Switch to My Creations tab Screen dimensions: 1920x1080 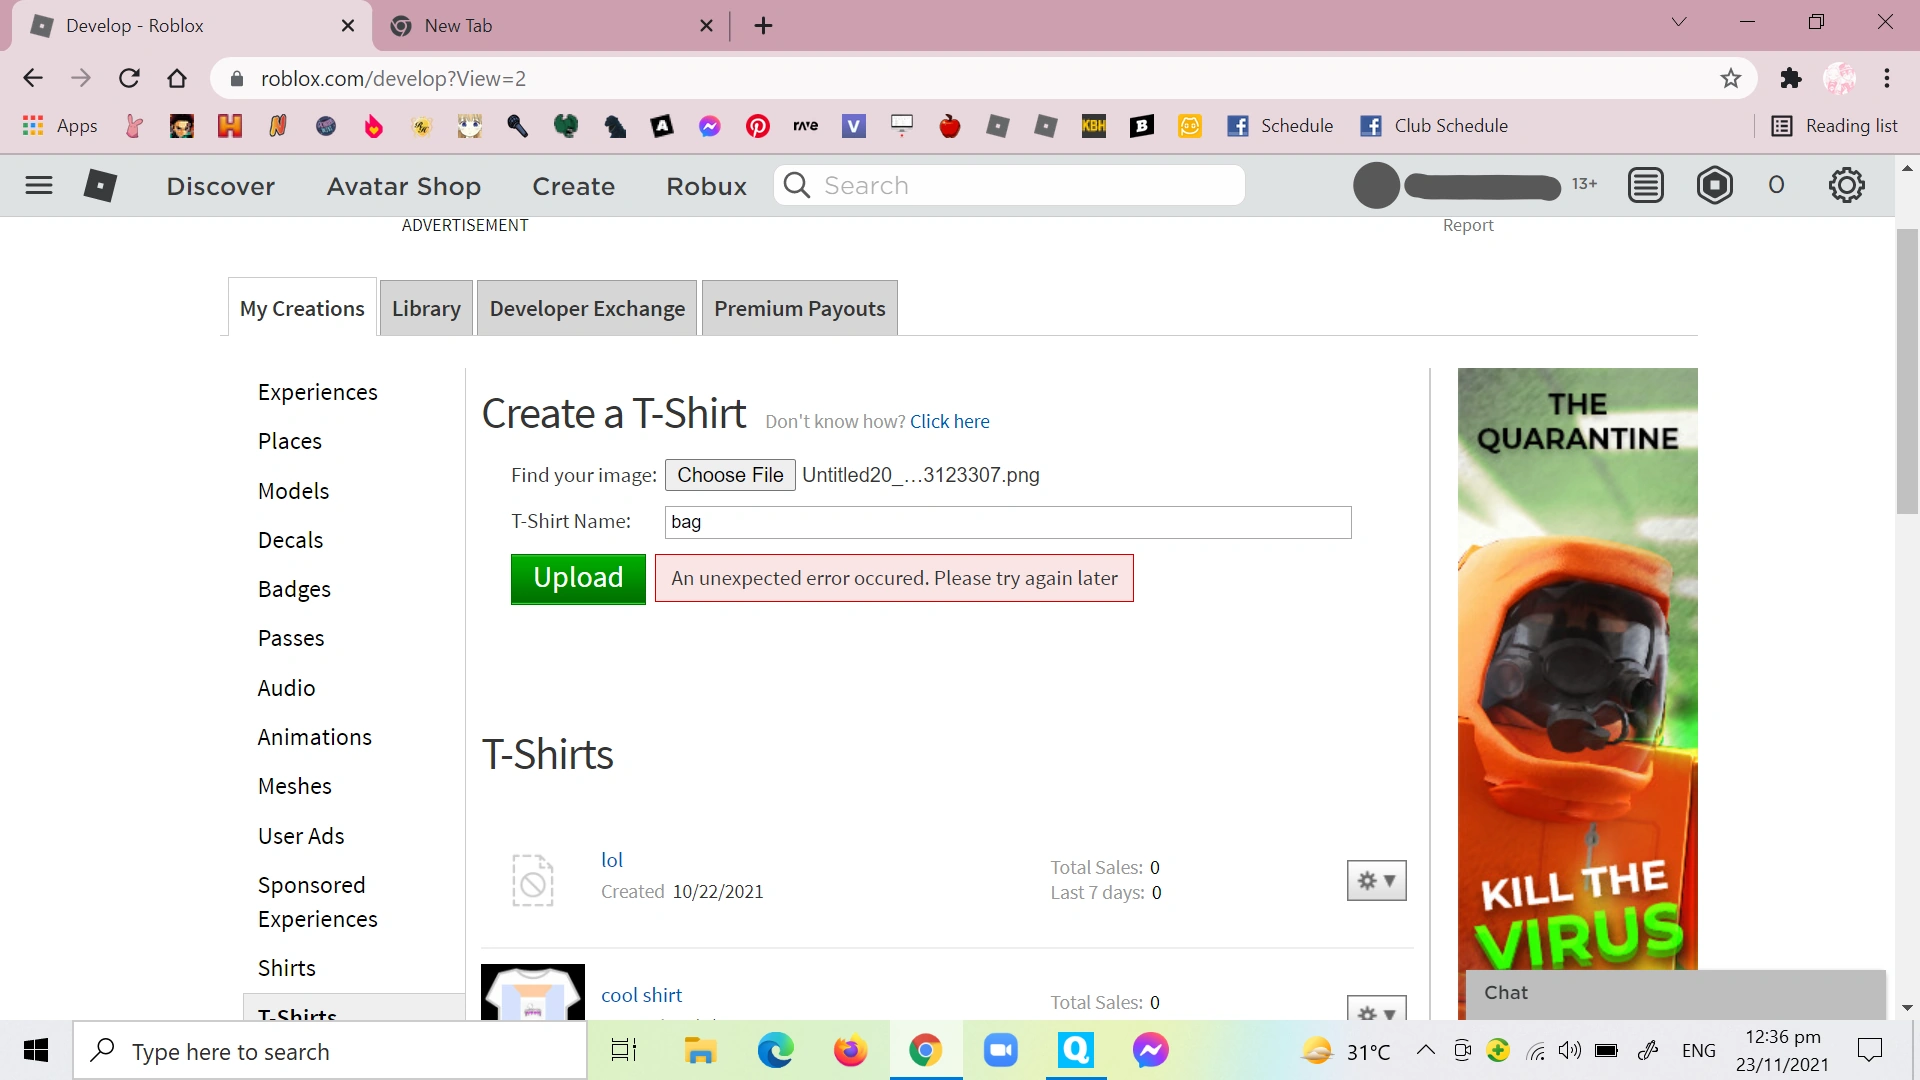tap(302, 308)
